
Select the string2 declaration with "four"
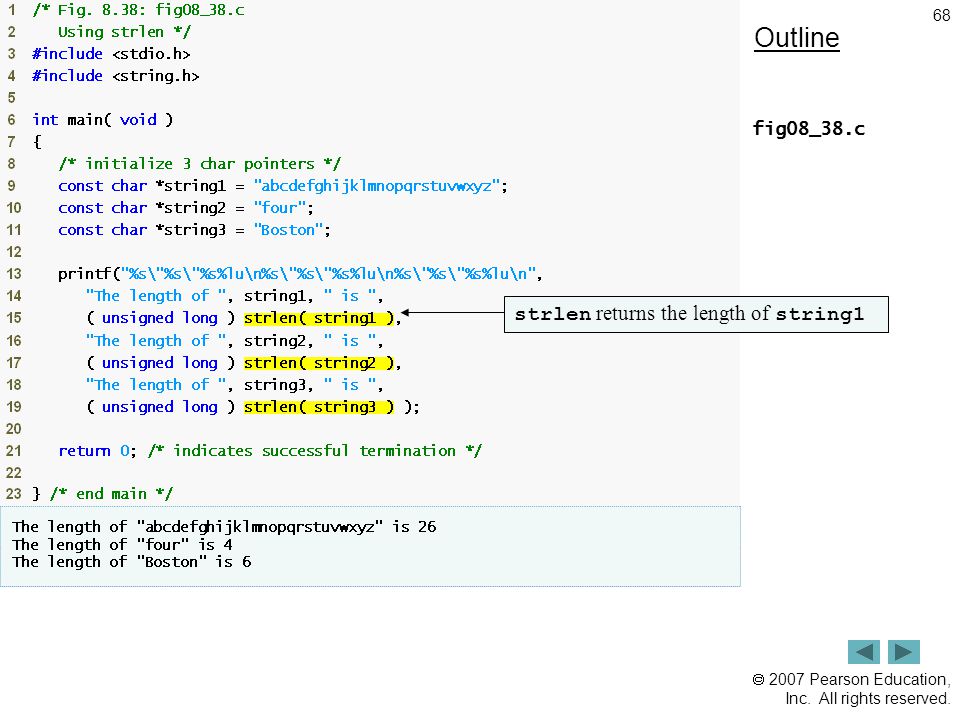pyautogui.click(x=186, y=208)
